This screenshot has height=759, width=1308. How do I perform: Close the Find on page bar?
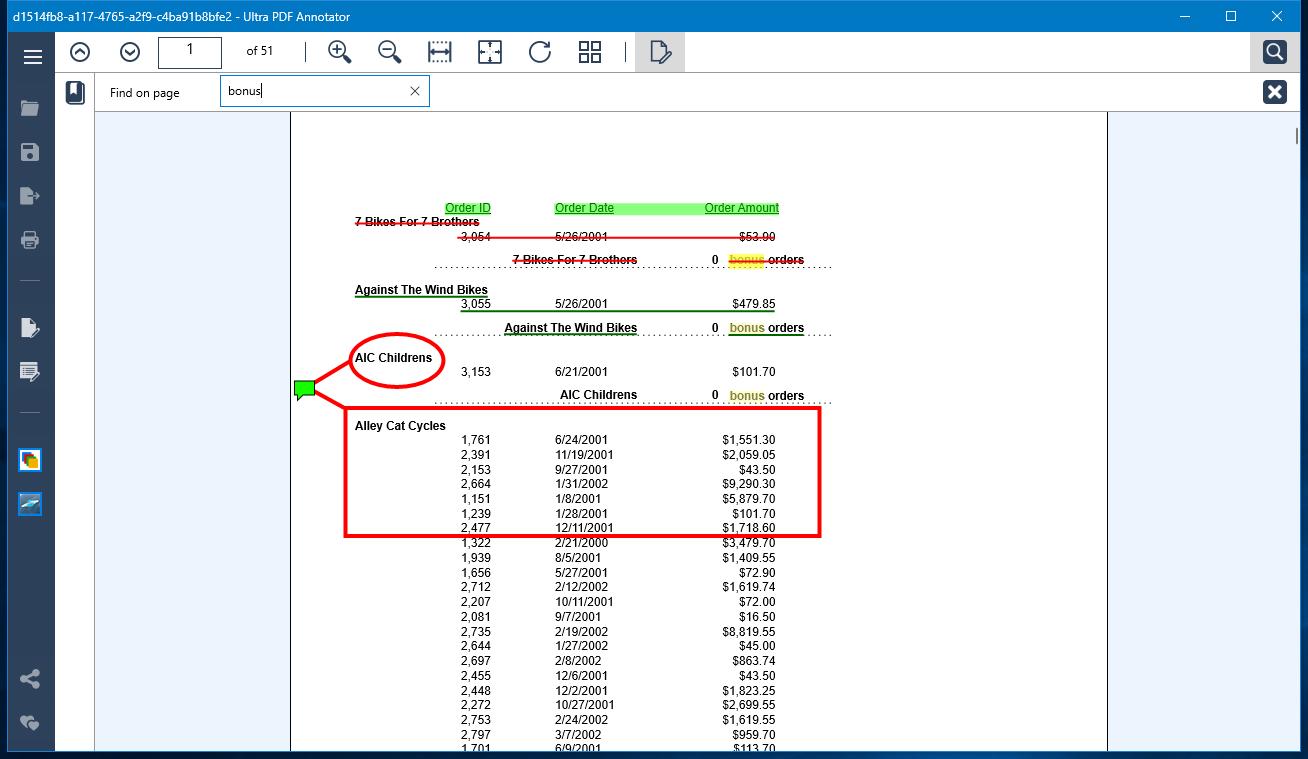(1275, 92)
